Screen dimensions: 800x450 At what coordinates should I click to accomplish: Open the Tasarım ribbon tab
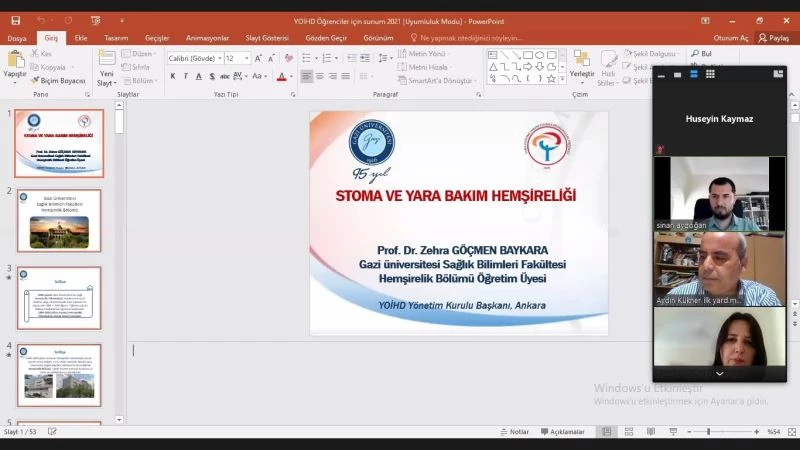click(x=116, y=38)
